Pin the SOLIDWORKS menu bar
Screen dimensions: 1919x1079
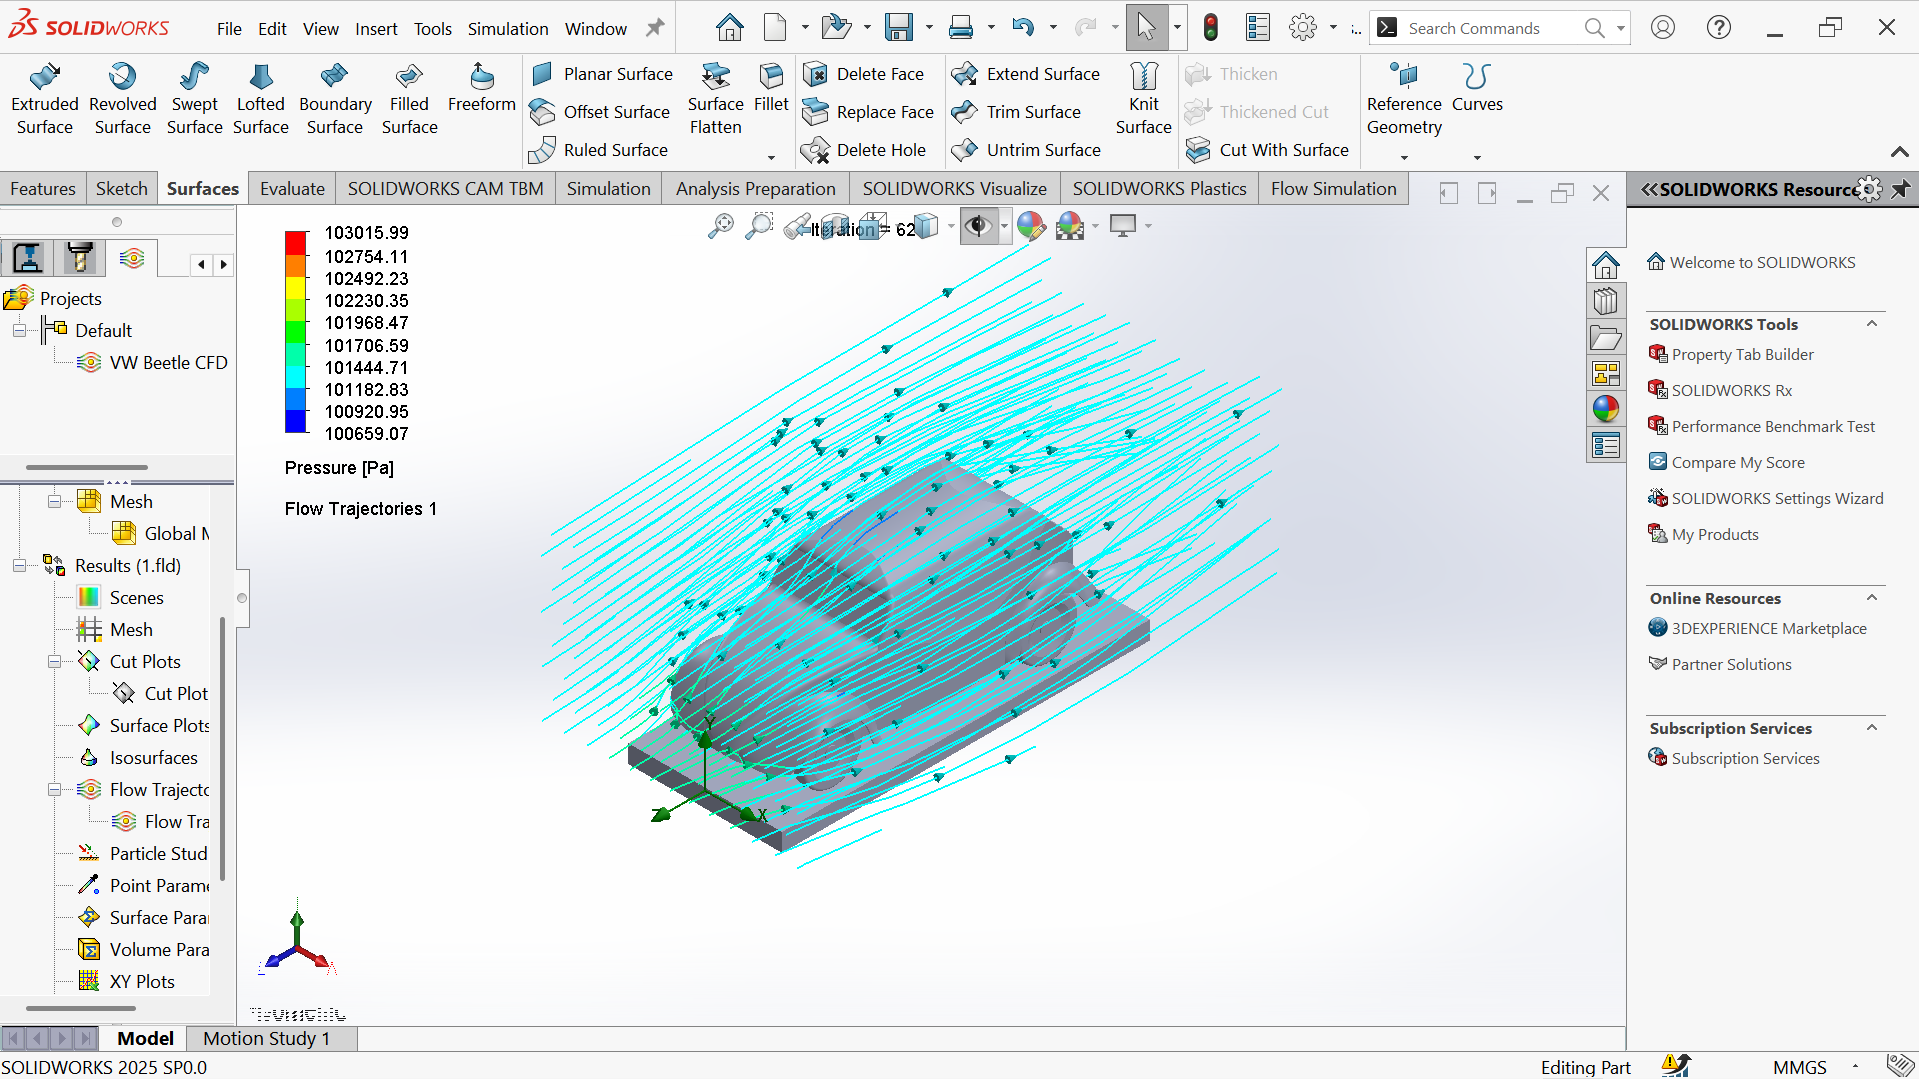point(655,28)
